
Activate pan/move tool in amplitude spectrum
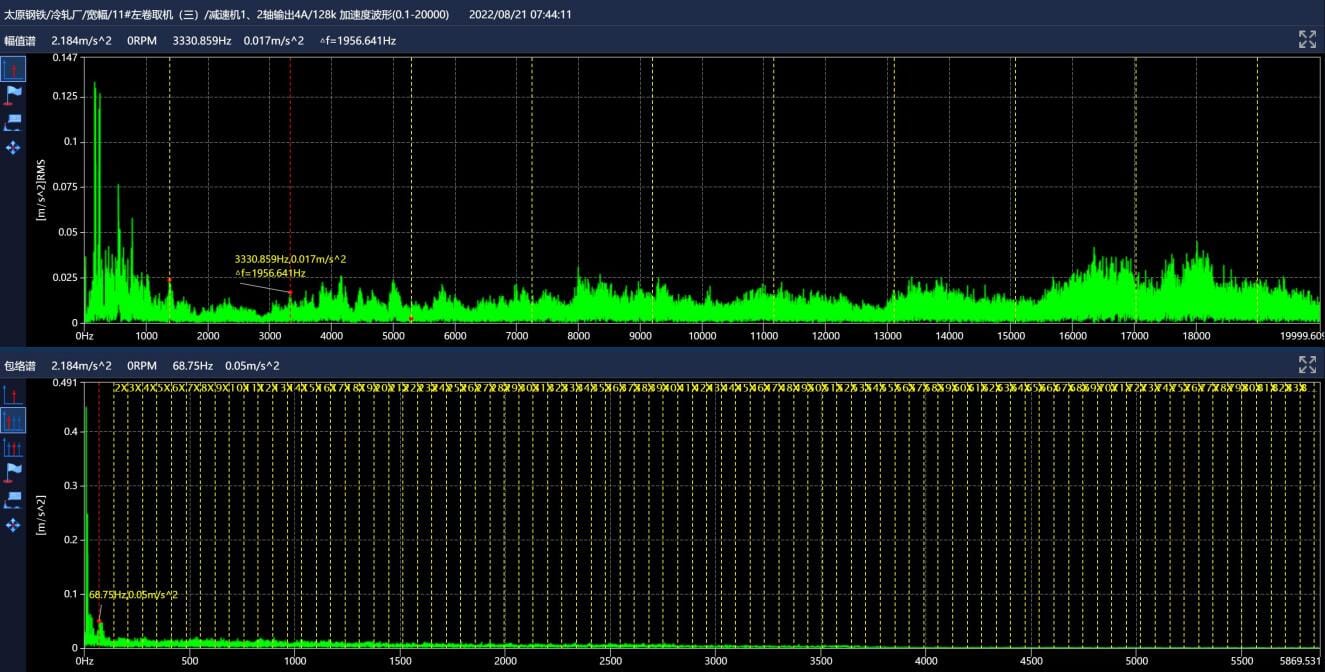click(13, 148)
